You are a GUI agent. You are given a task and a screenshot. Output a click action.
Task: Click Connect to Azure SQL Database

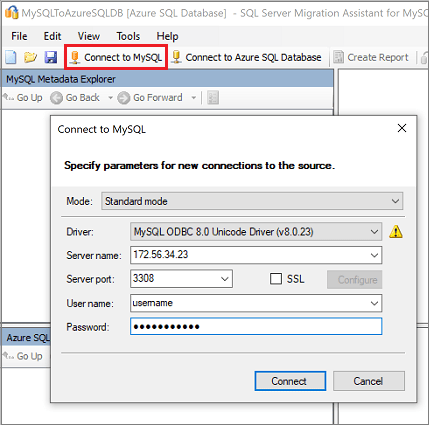coord(246,57)
